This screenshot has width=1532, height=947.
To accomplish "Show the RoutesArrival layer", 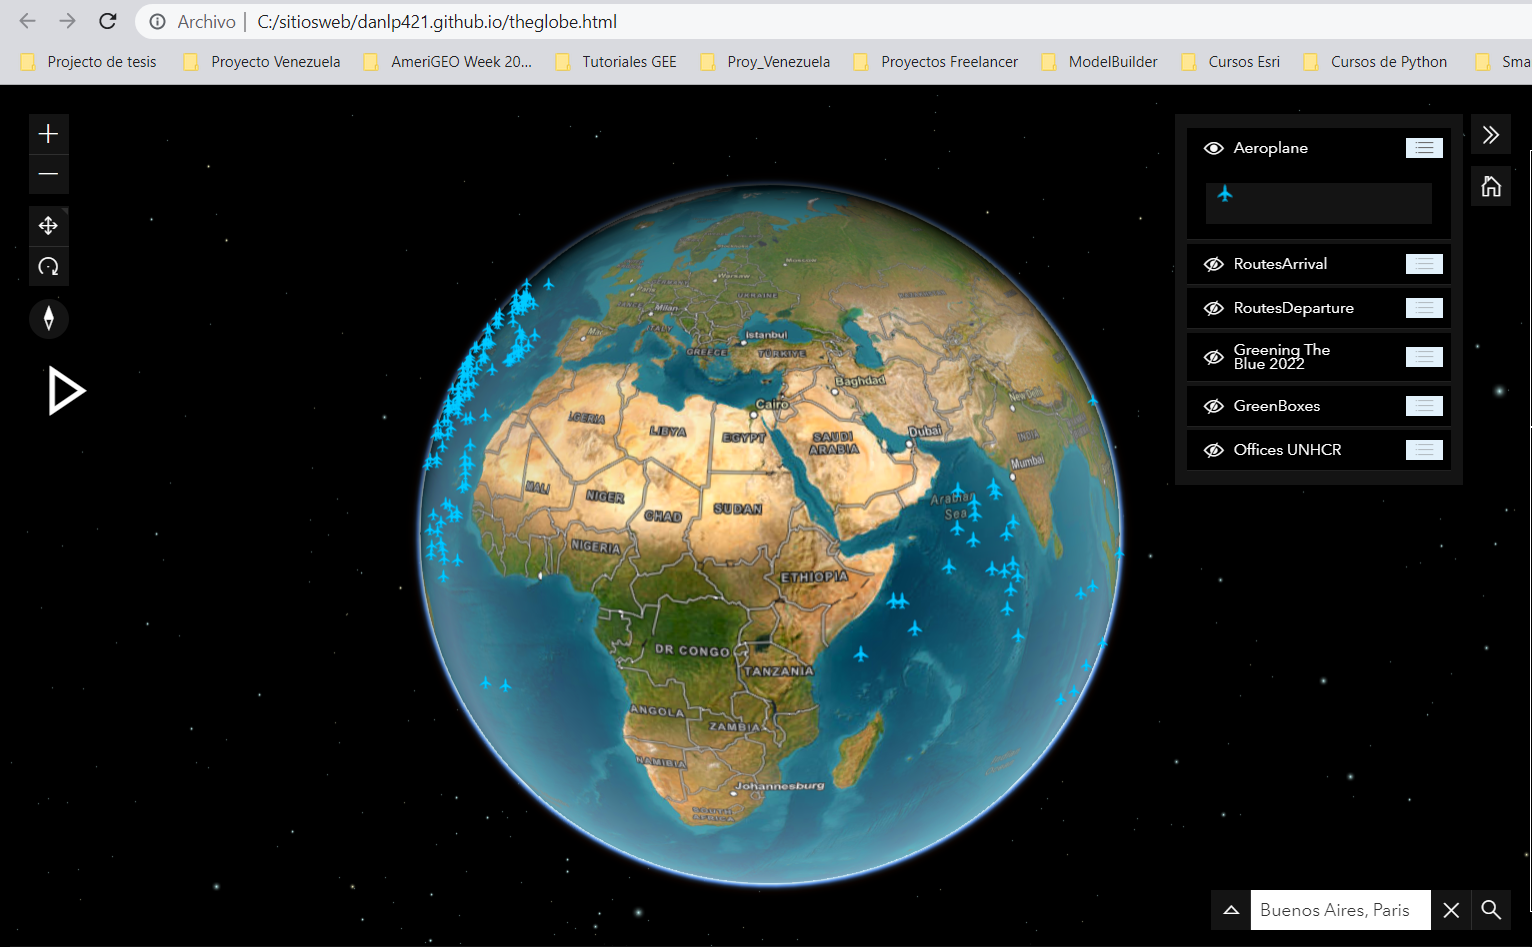I will coord(1214,264).
